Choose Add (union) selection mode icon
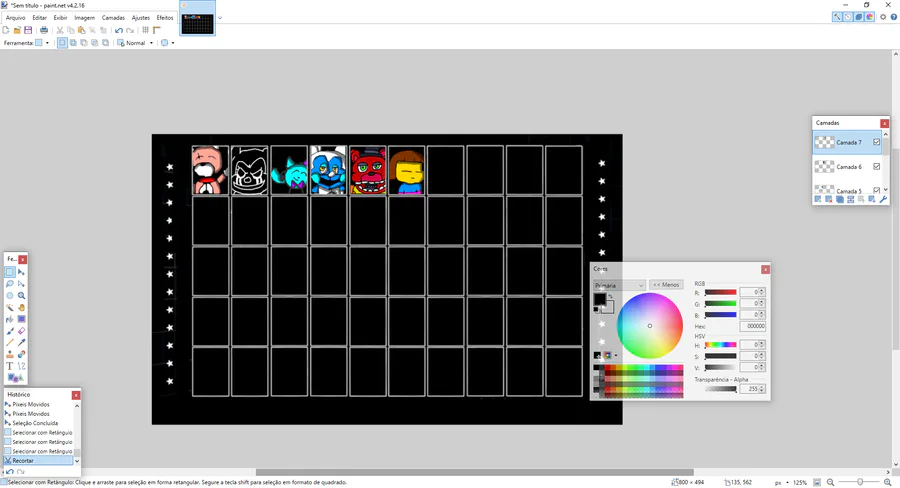Viewport: 900px width, 488px height. pyautogui.click(x=73, y=42)
